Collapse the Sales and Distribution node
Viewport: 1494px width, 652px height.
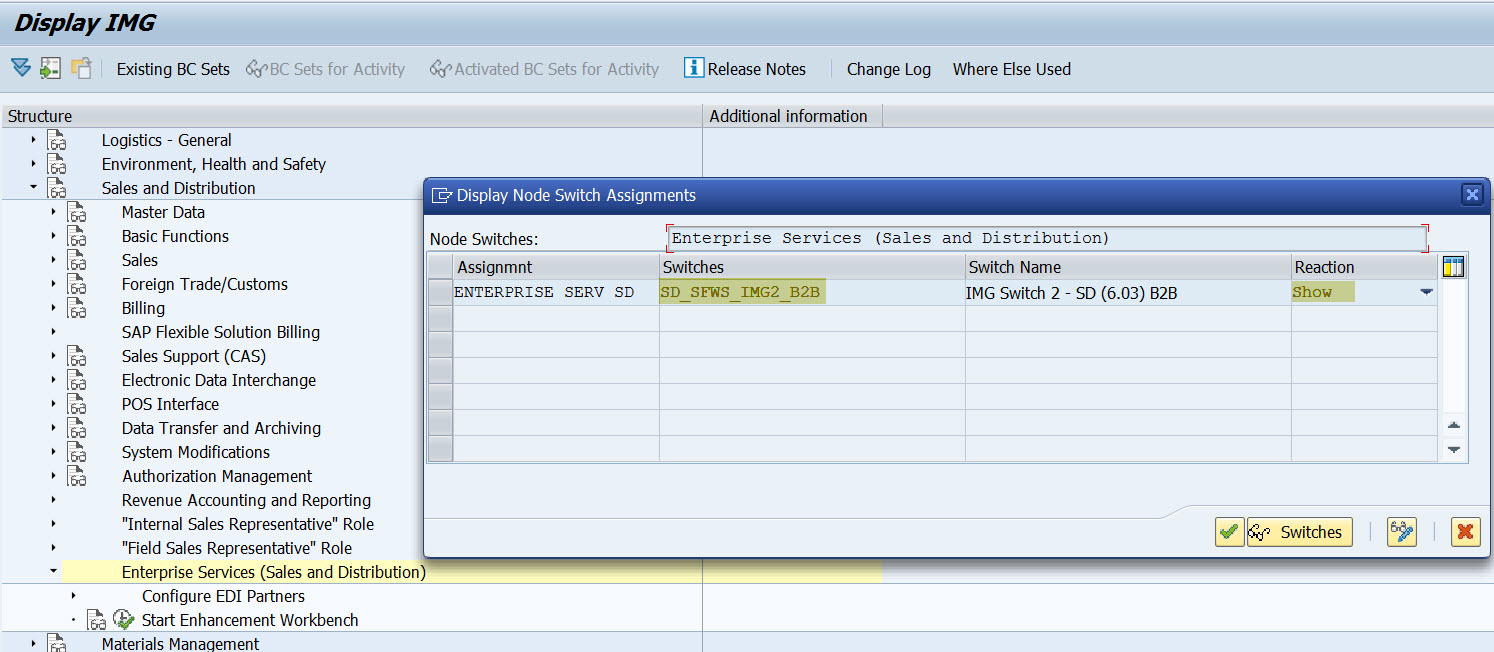(31, 187)
